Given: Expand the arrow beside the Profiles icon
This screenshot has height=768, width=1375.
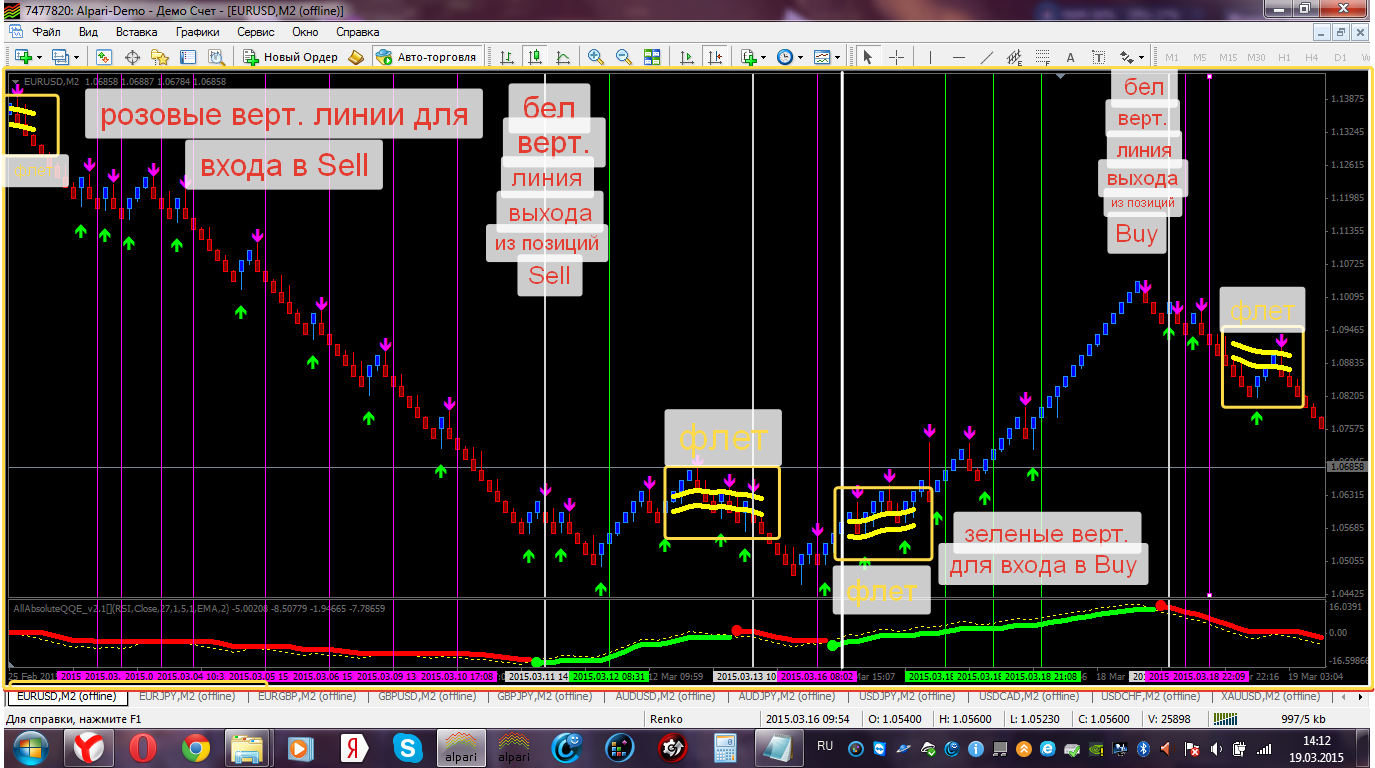Looking at the screenshot, I should pyautogui.click(x=75, y=57).
